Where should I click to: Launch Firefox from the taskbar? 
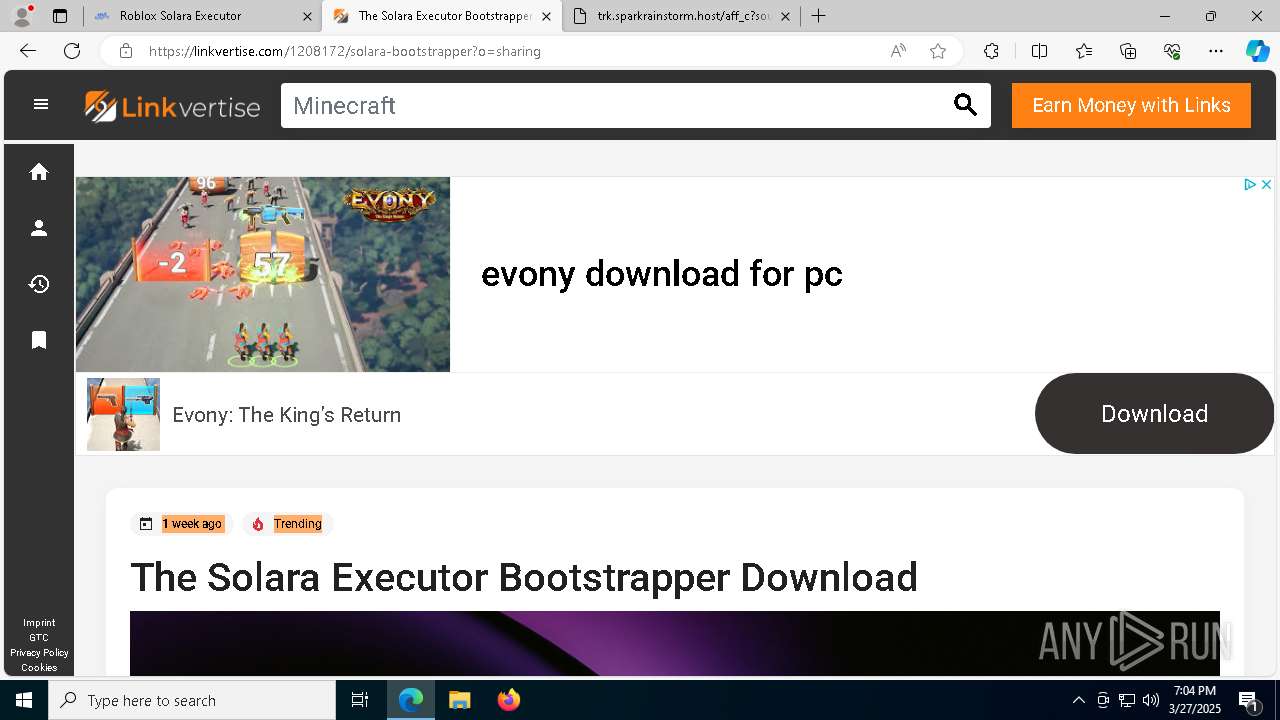[508, 700]
